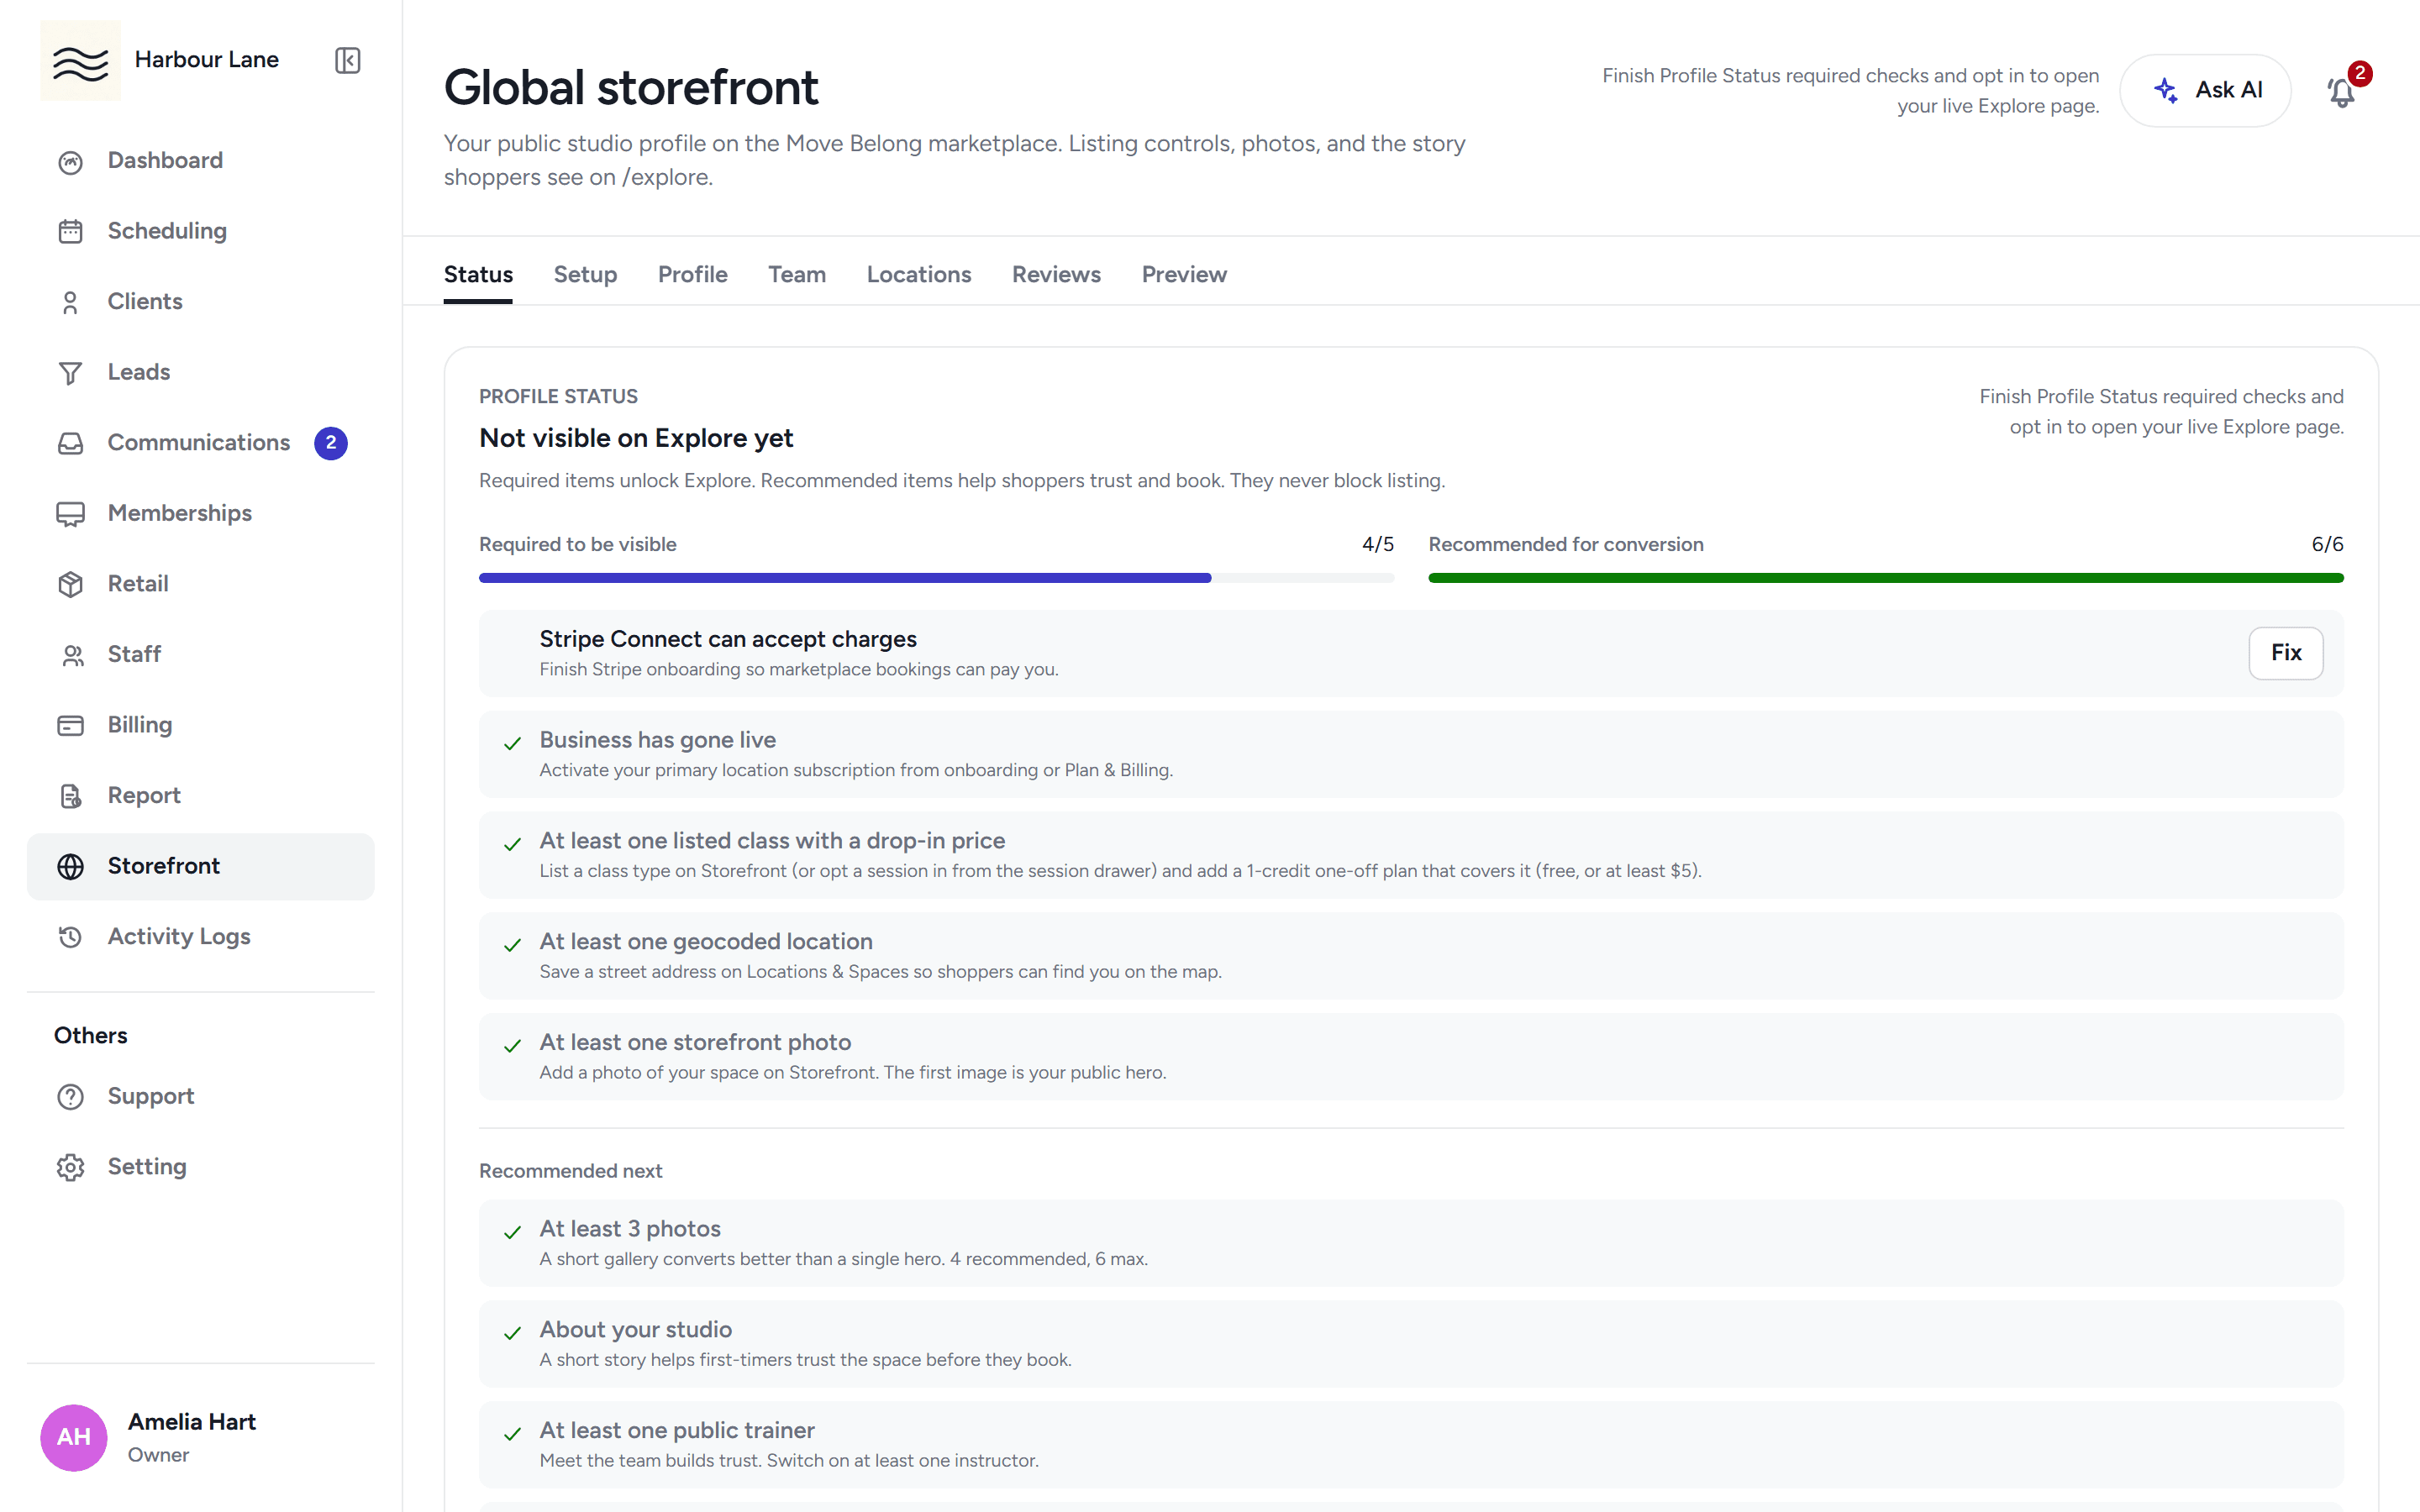Click the At least one geocoded location checkmark

(x=513, y=946)
